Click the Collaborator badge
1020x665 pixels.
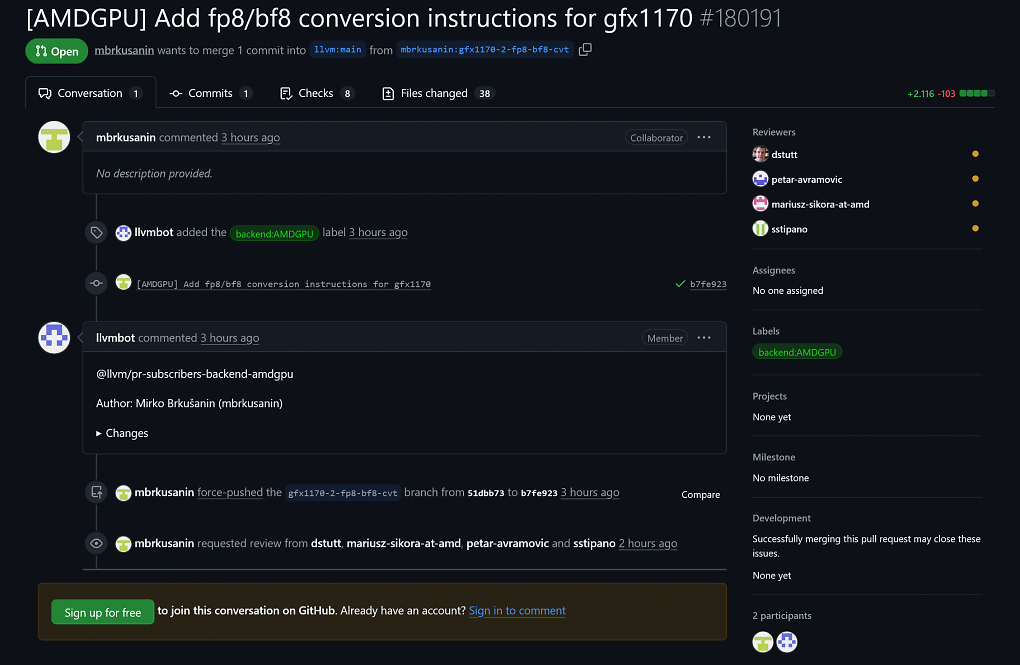(656, 137)
